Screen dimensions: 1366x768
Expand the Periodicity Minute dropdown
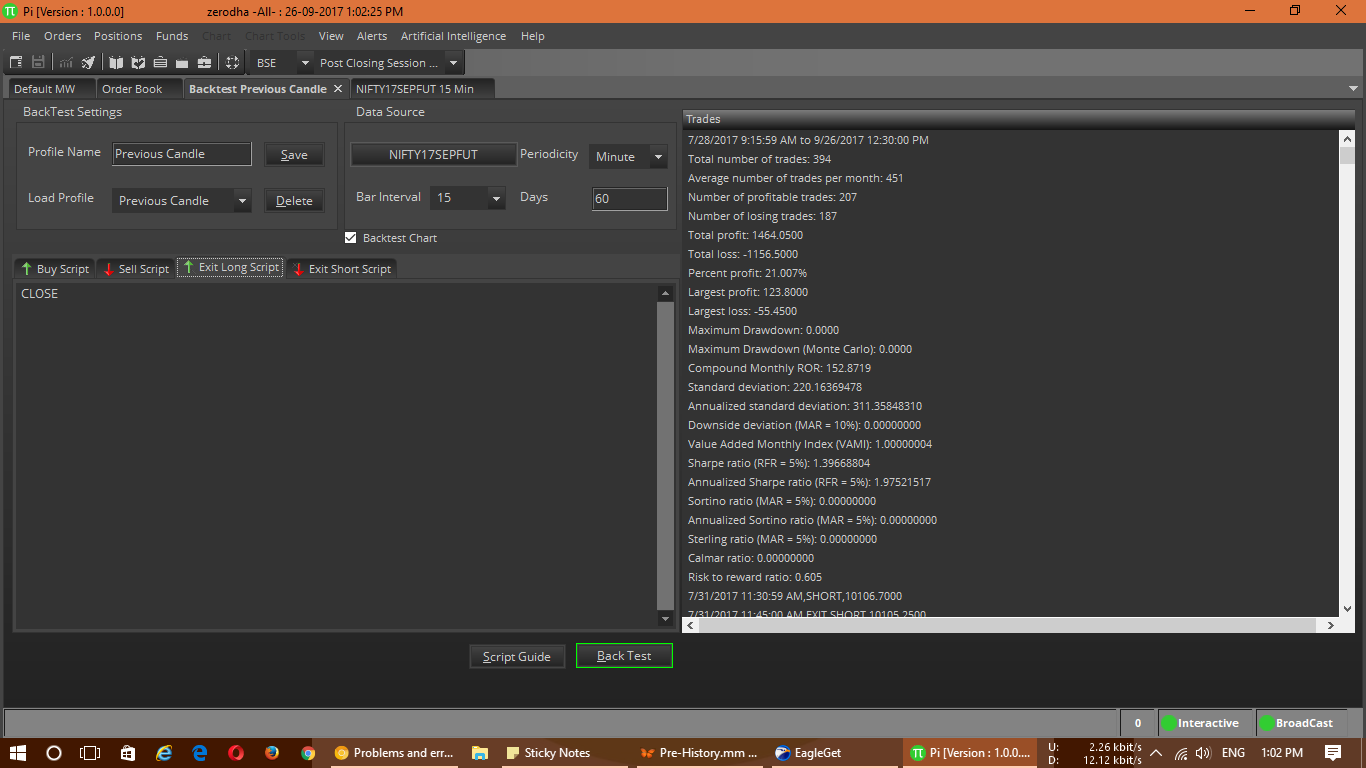coord(658,157)
